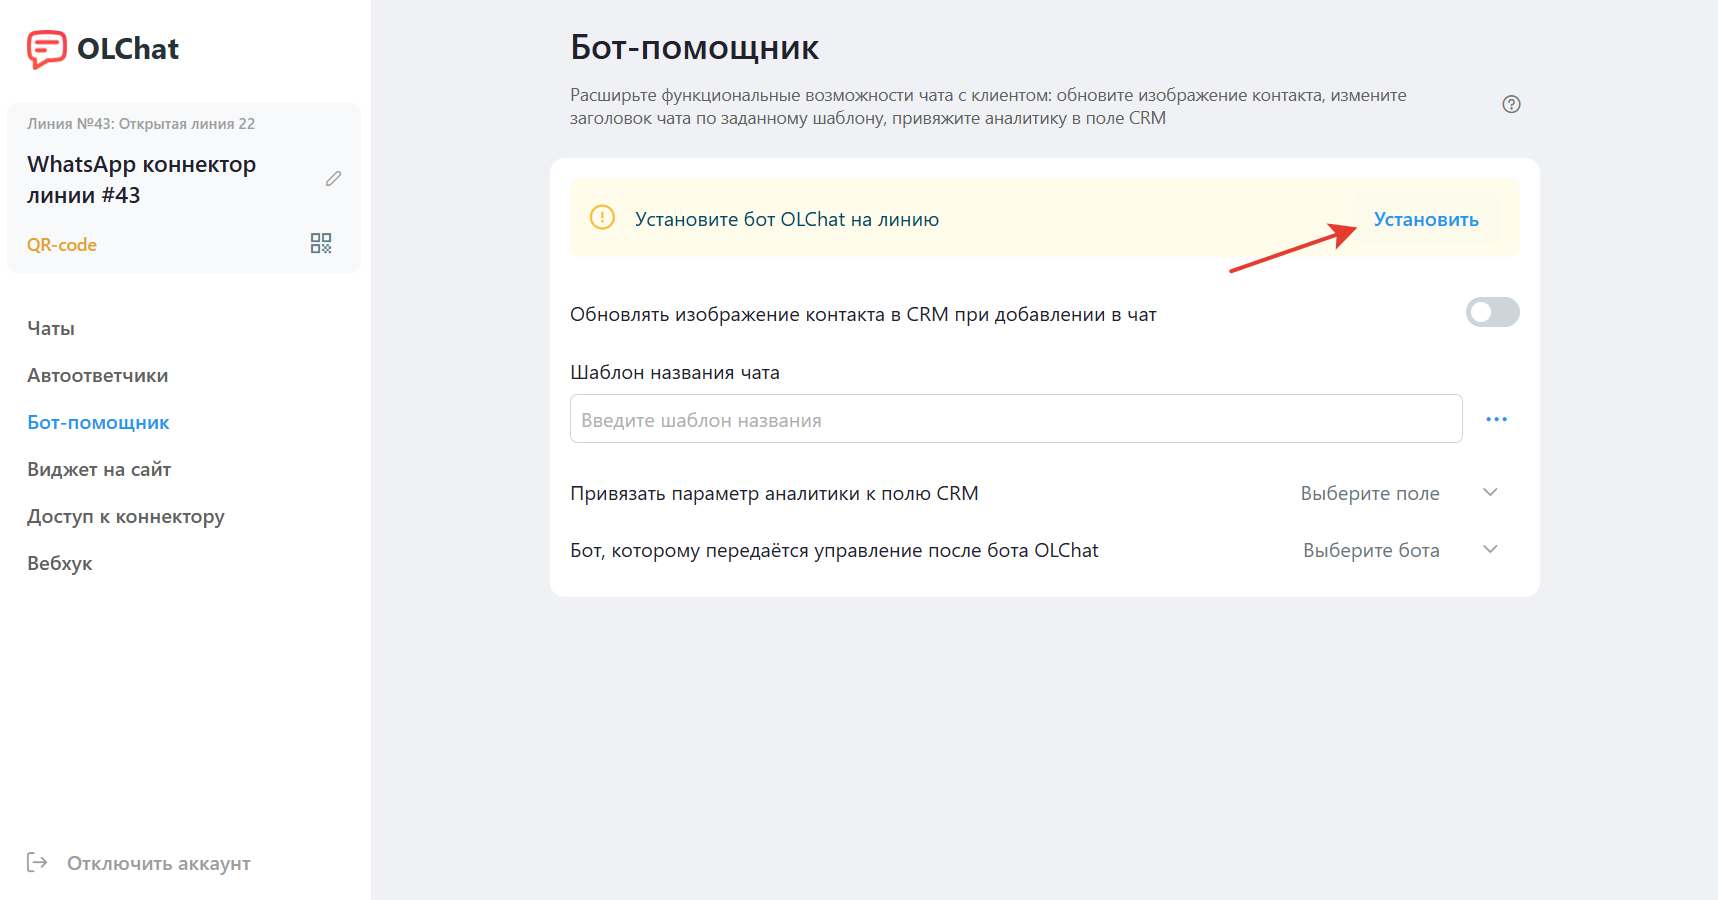Viewport: 1718px width, 900px height.
Task: Expand the 'Выберите поле' dropdown chevron
Action: [1490, 493]
